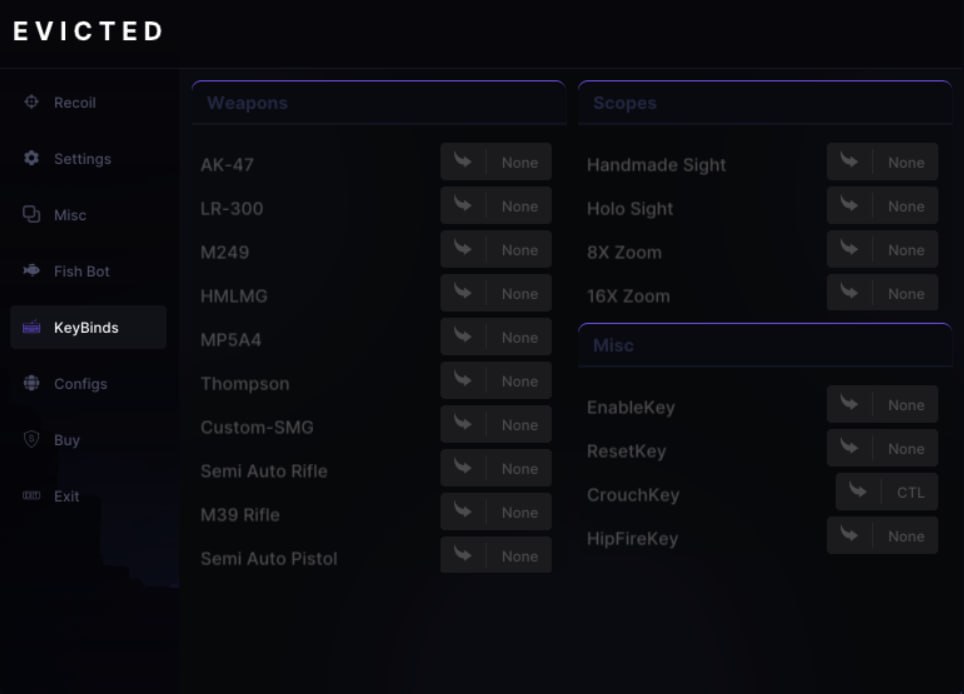Screen dimensions: 964x694
Task: Assign the 16X Zoom keybind
Action: [905, 293]
